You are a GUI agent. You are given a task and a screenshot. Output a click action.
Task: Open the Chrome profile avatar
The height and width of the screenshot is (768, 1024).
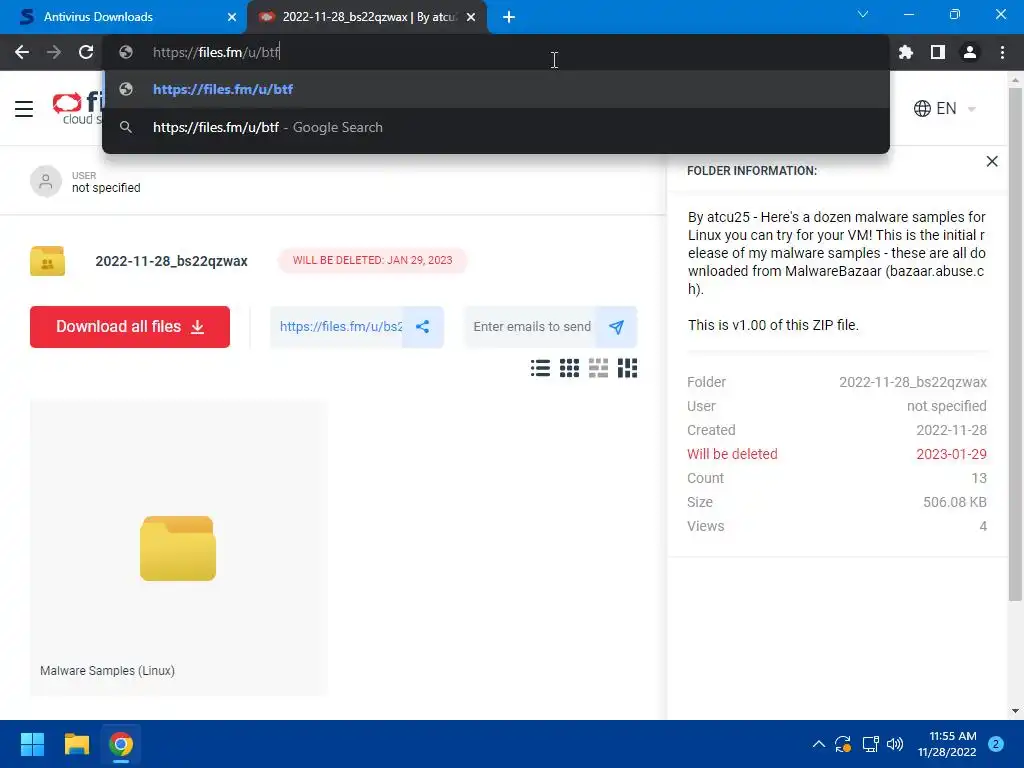tap(970, 52)
